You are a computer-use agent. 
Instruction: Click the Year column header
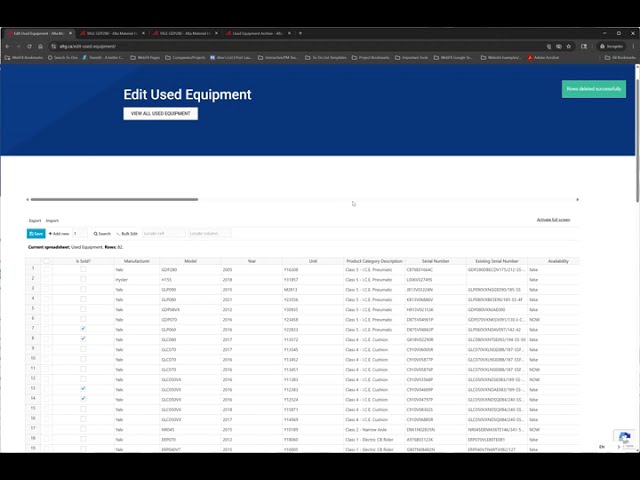[251, 261]
